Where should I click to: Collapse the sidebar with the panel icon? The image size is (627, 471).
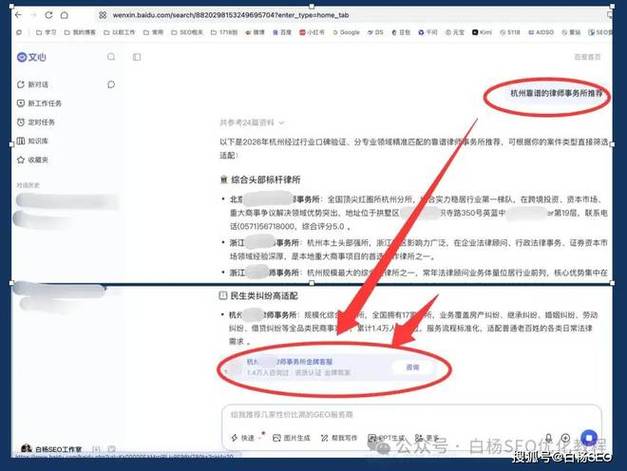(x=137, y=57)
